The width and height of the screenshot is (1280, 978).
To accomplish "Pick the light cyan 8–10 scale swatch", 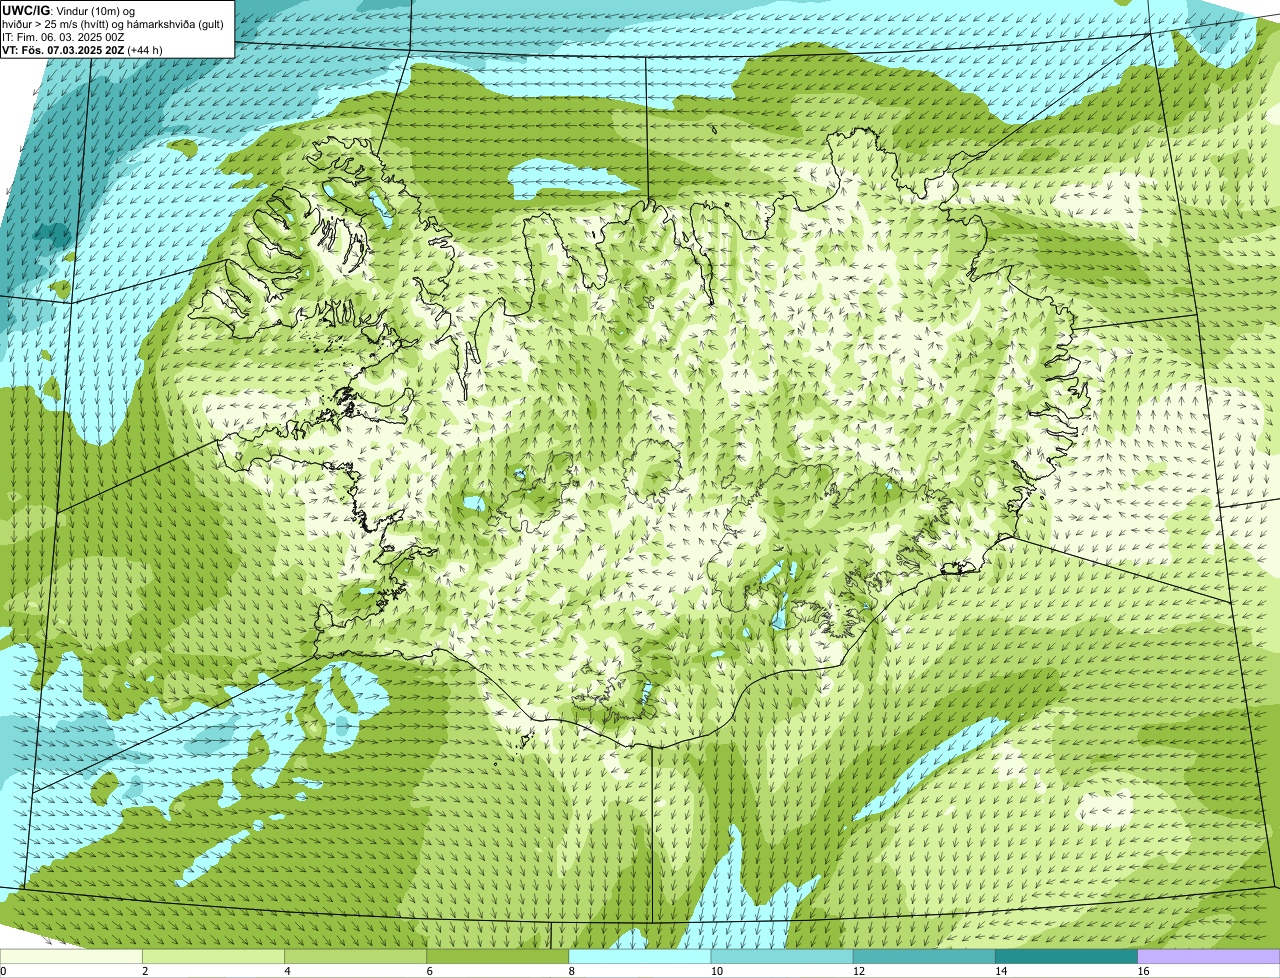I will coord(640,956).
